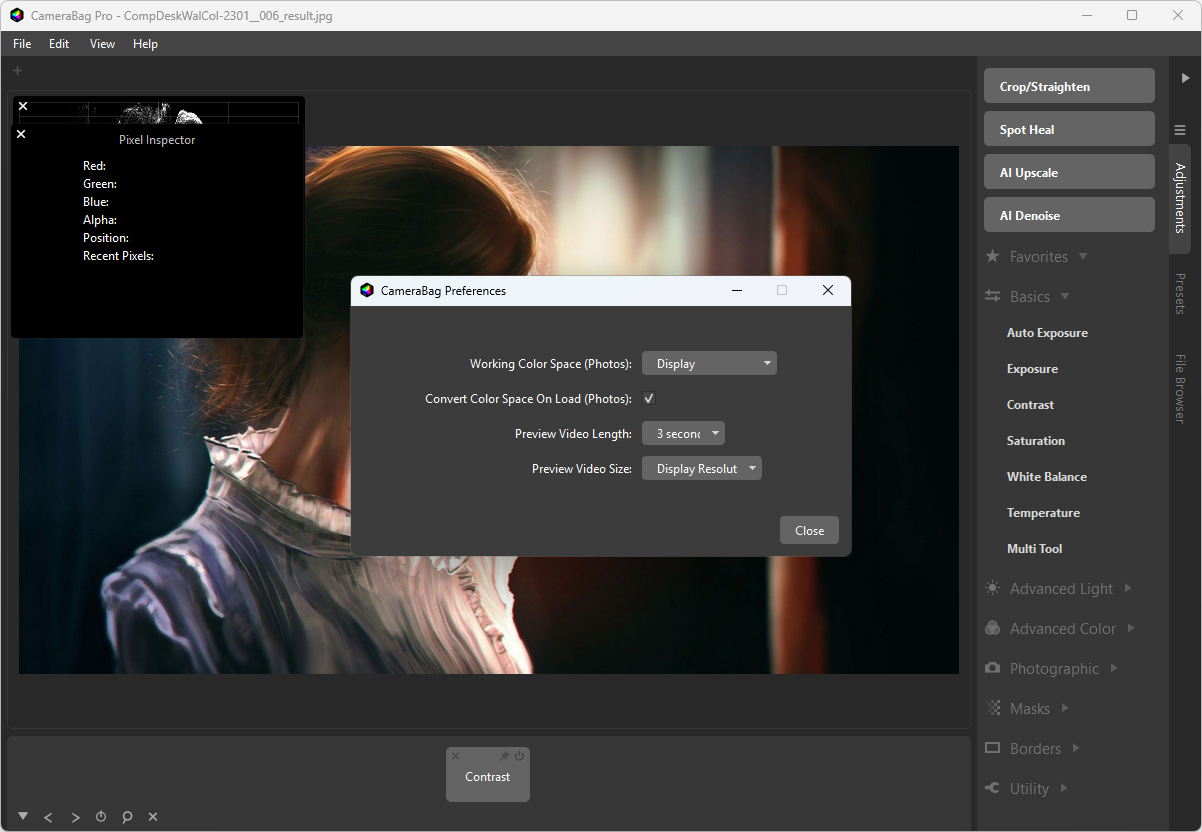Close the histogram overlay panel
This screenshot has height=832, width=1202.
tap(23, 106)
